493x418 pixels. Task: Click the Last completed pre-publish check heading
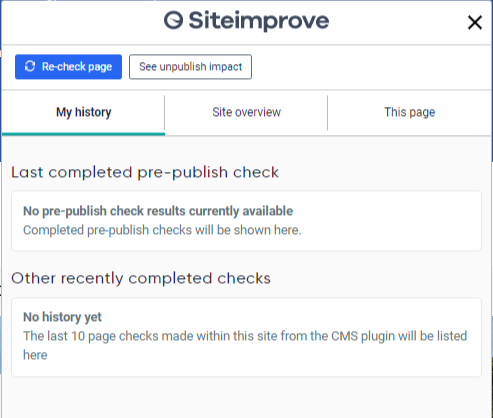[145, 172]
